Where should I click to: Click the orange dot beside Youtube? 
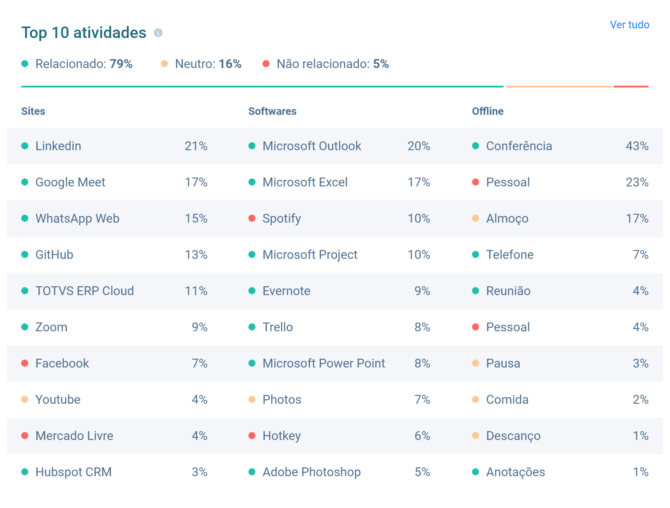25,399
